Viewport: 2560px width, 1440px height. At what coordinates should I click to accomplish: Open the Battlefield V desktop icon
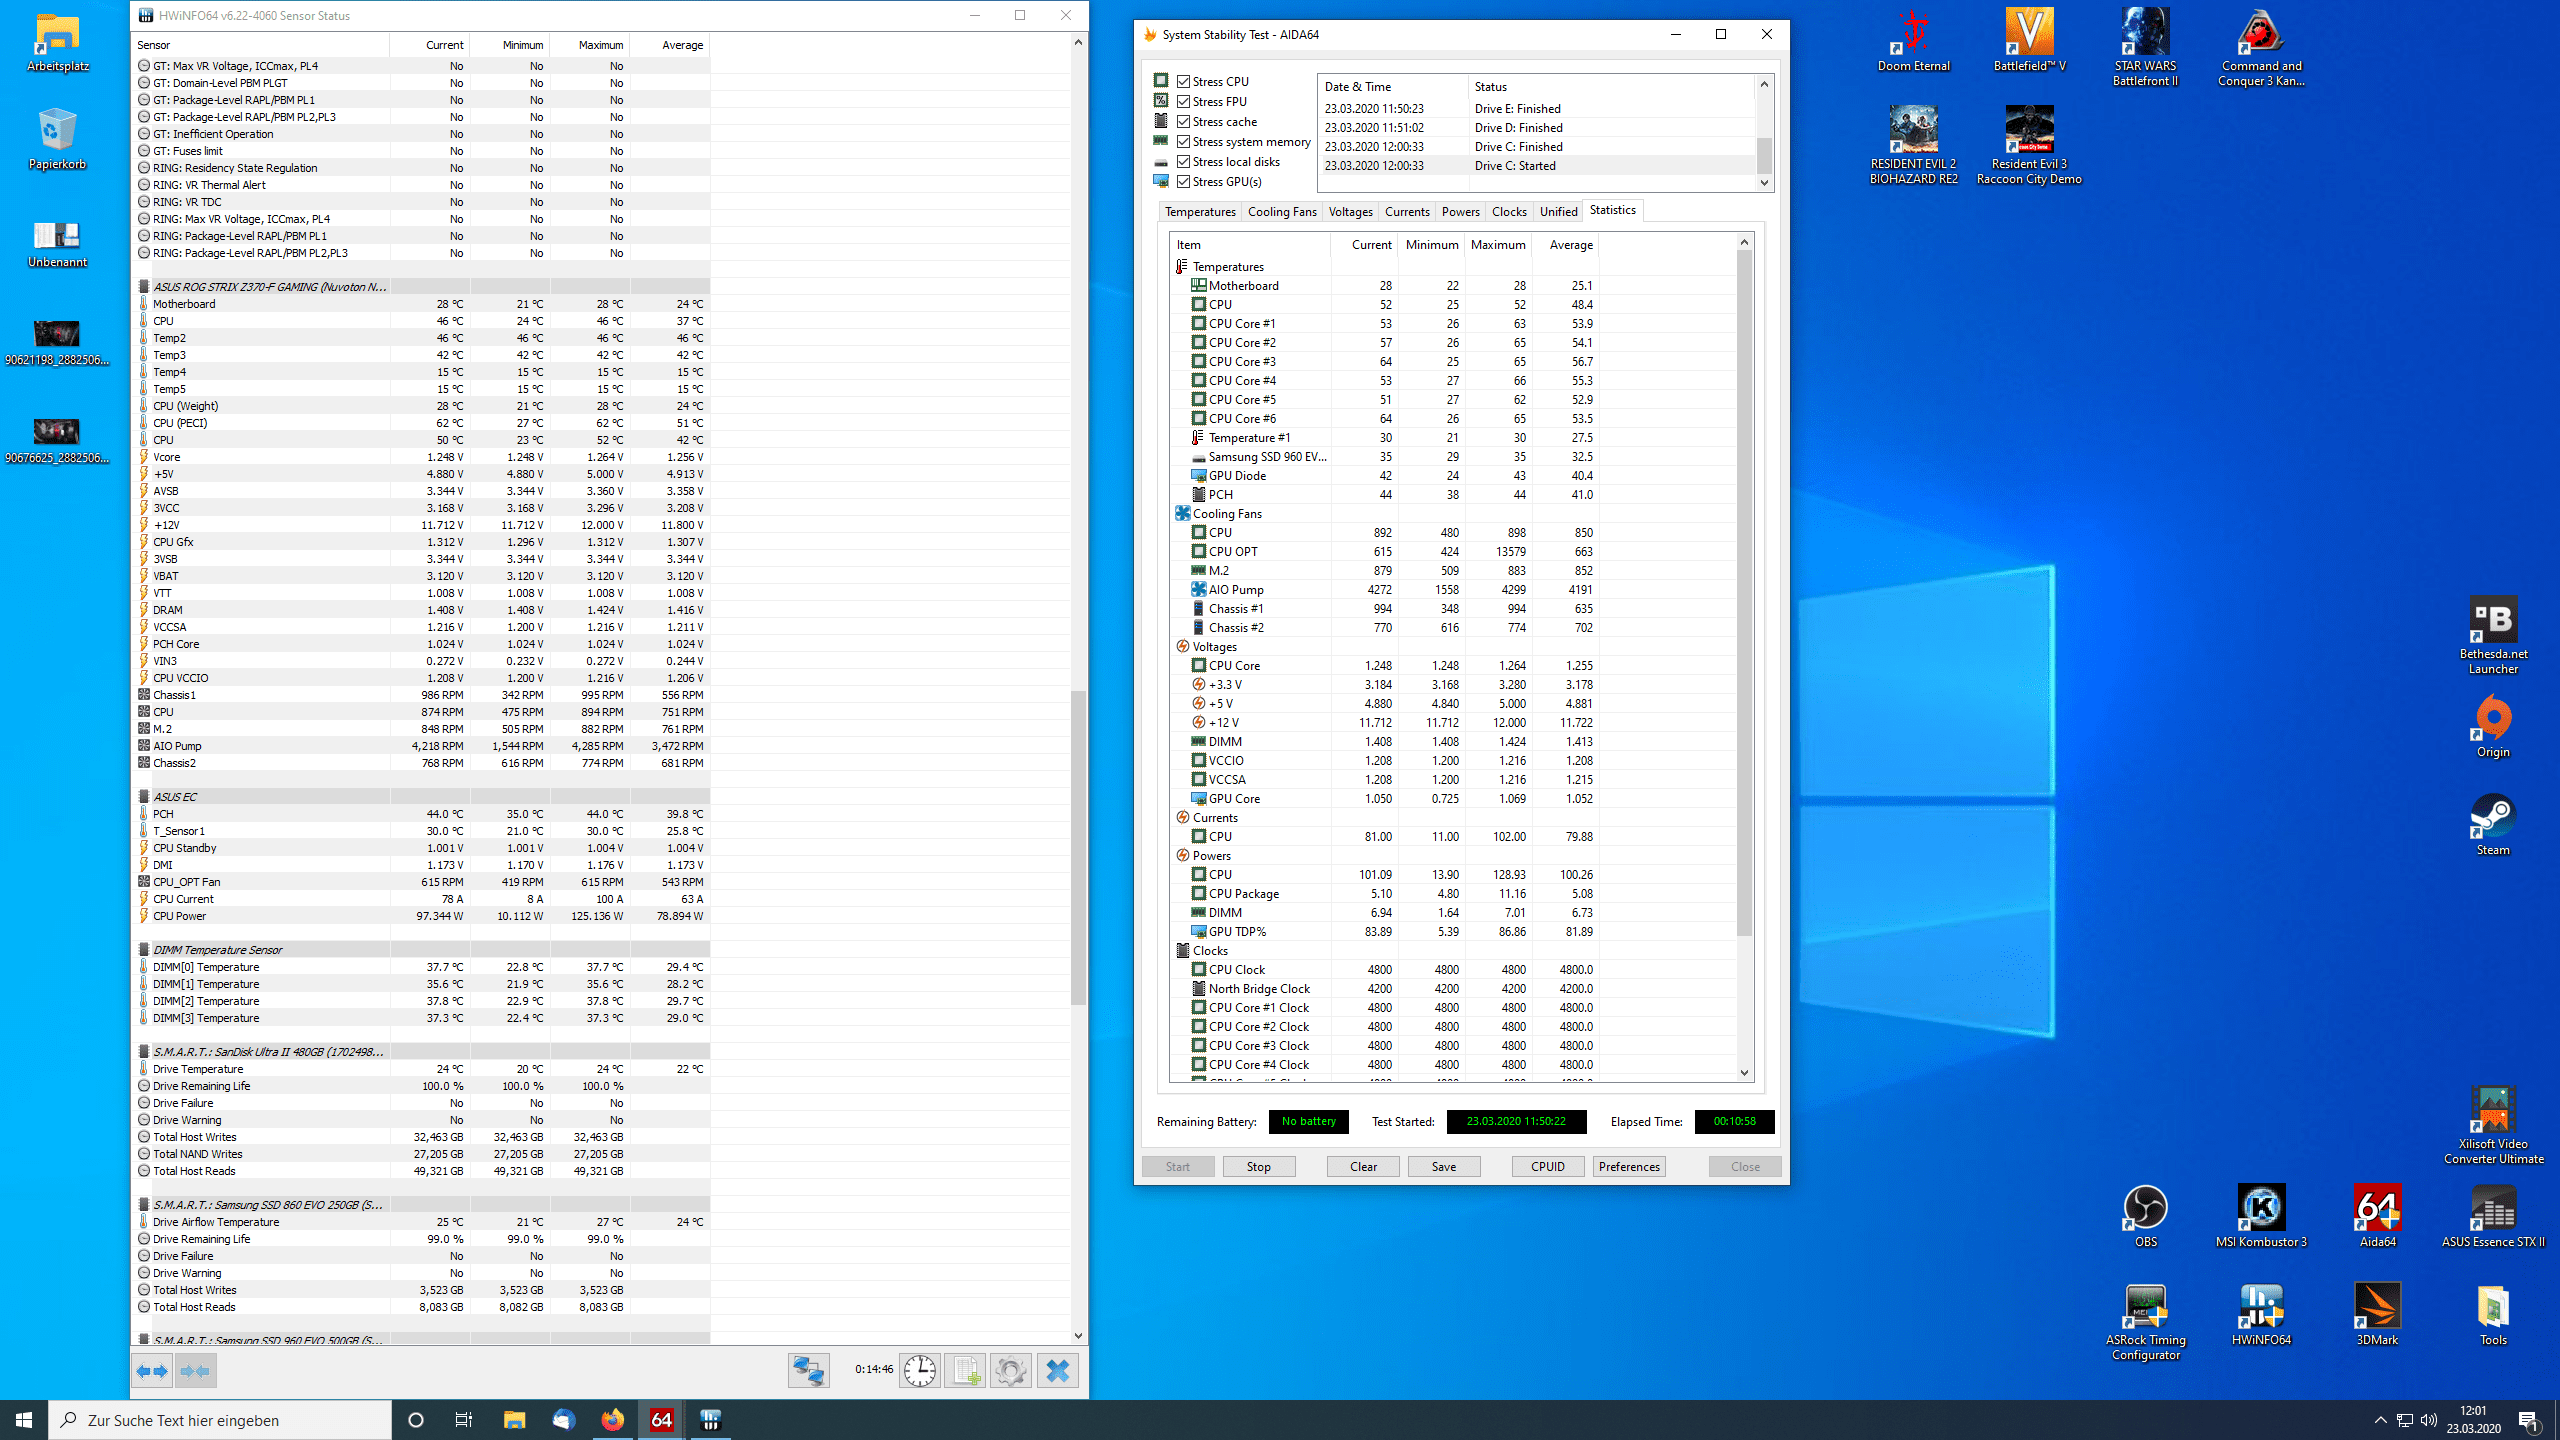[x=2029, y=42]
